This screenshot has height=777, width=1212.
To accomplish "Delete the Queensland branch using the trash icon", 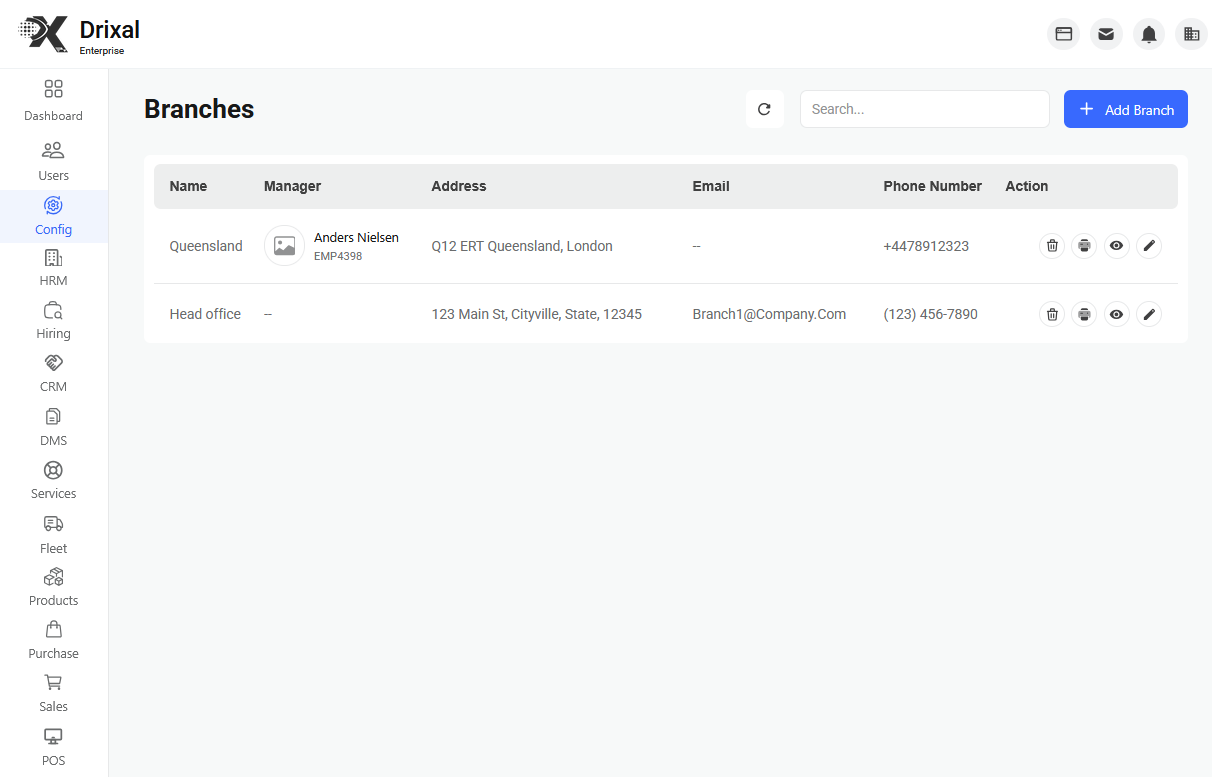I will 1051,245.
